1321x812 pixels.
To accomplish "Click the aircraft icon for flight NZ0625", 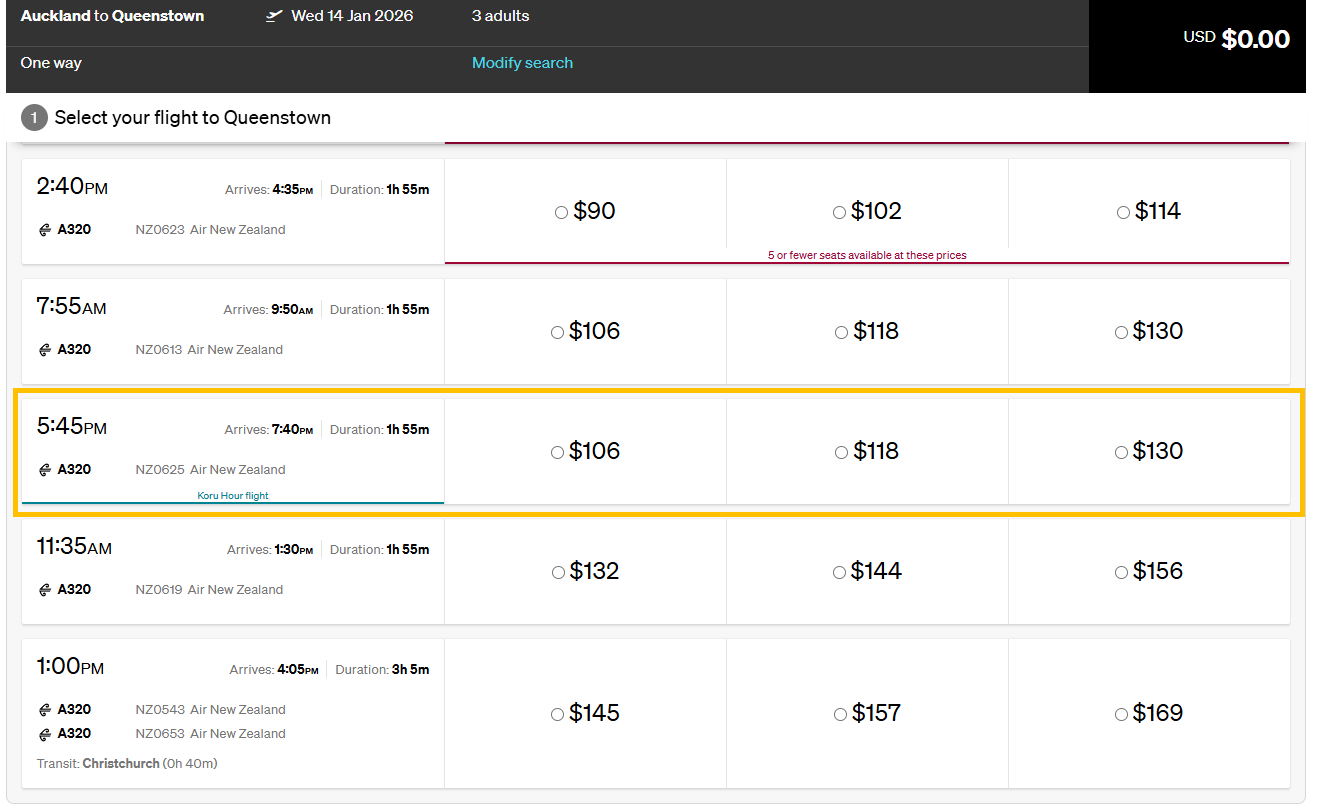I will (45, 470).
